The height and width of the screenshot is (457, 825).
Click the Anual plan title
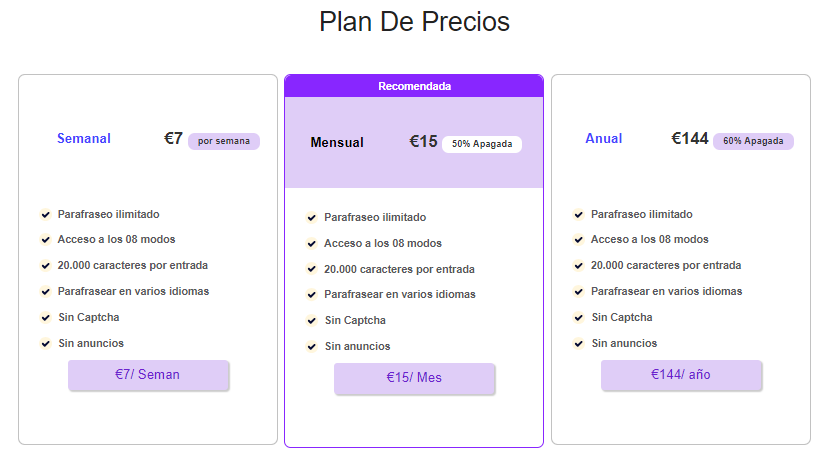coord(603,138)
